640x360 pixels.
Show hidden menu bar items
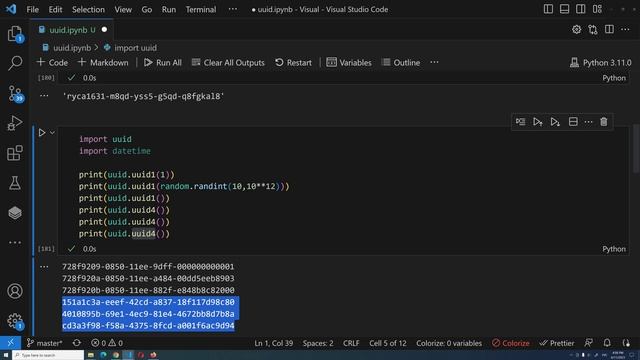coord(233,9)
